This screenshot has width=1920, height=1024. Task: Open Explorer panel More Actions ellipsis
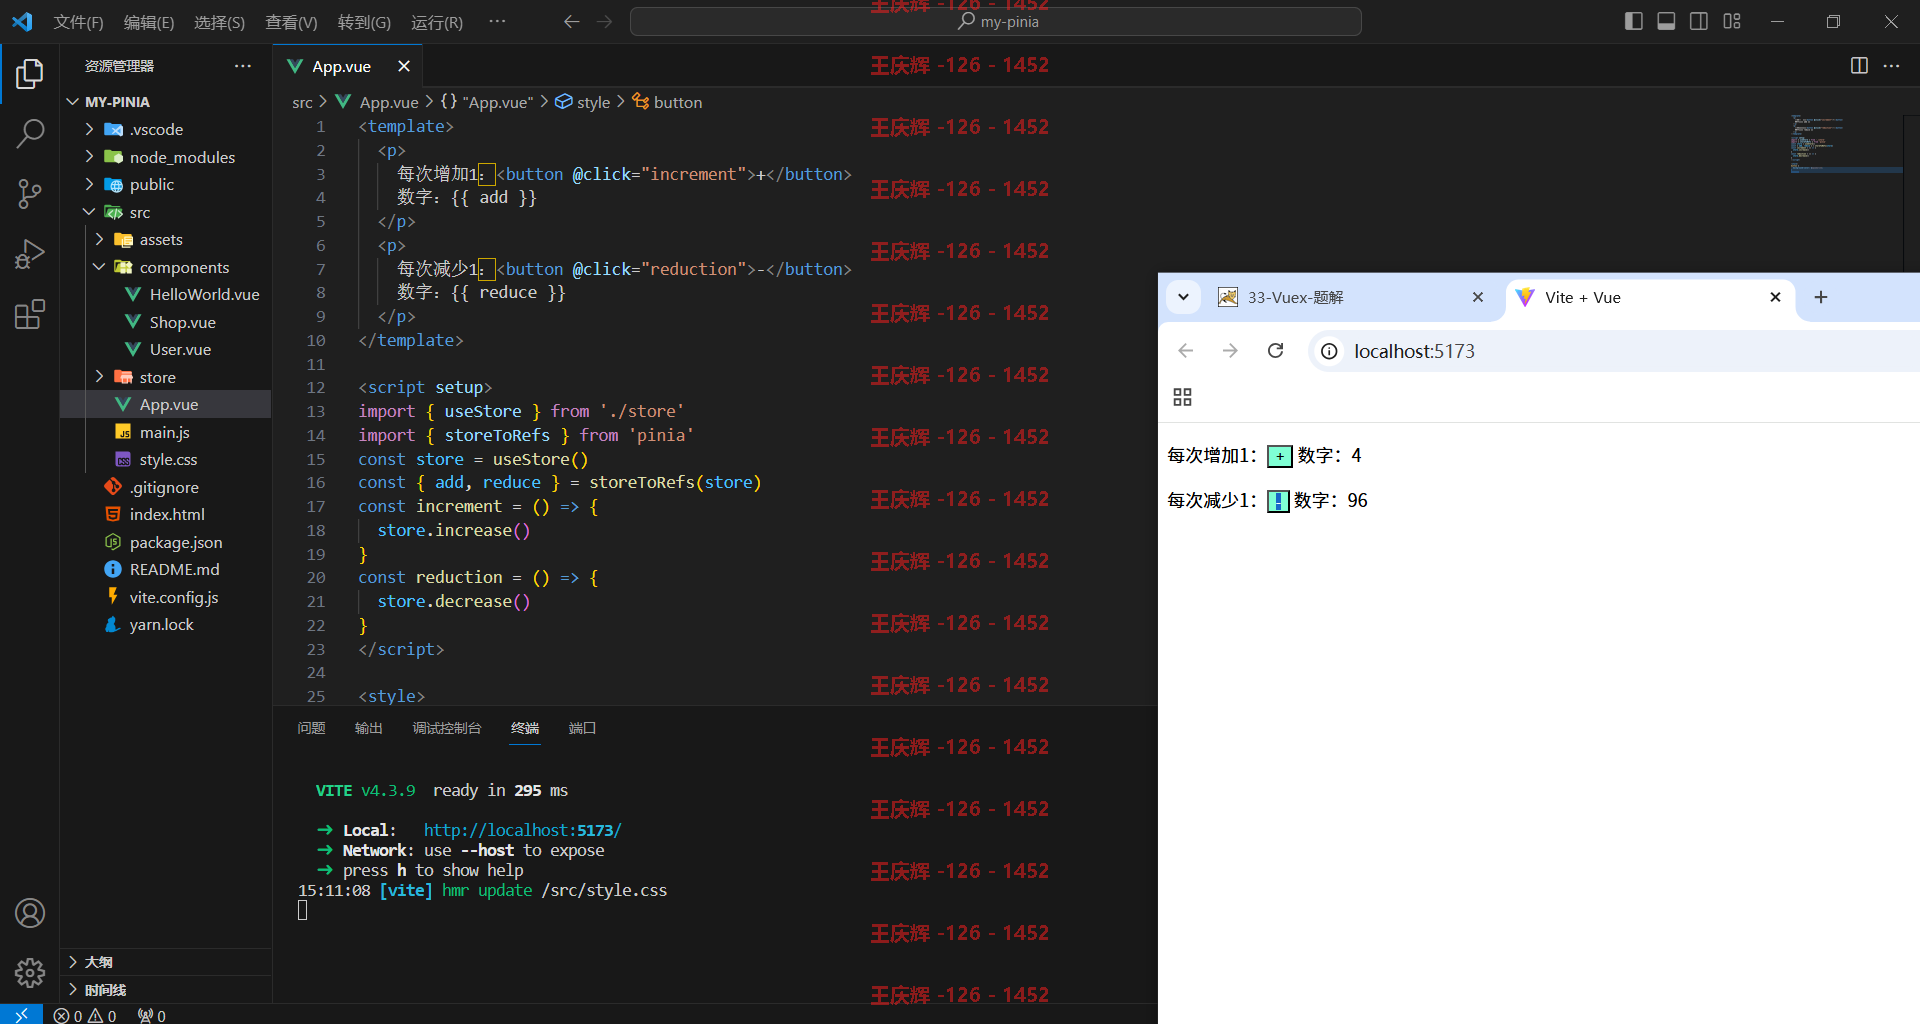click(x=243, y=66)
